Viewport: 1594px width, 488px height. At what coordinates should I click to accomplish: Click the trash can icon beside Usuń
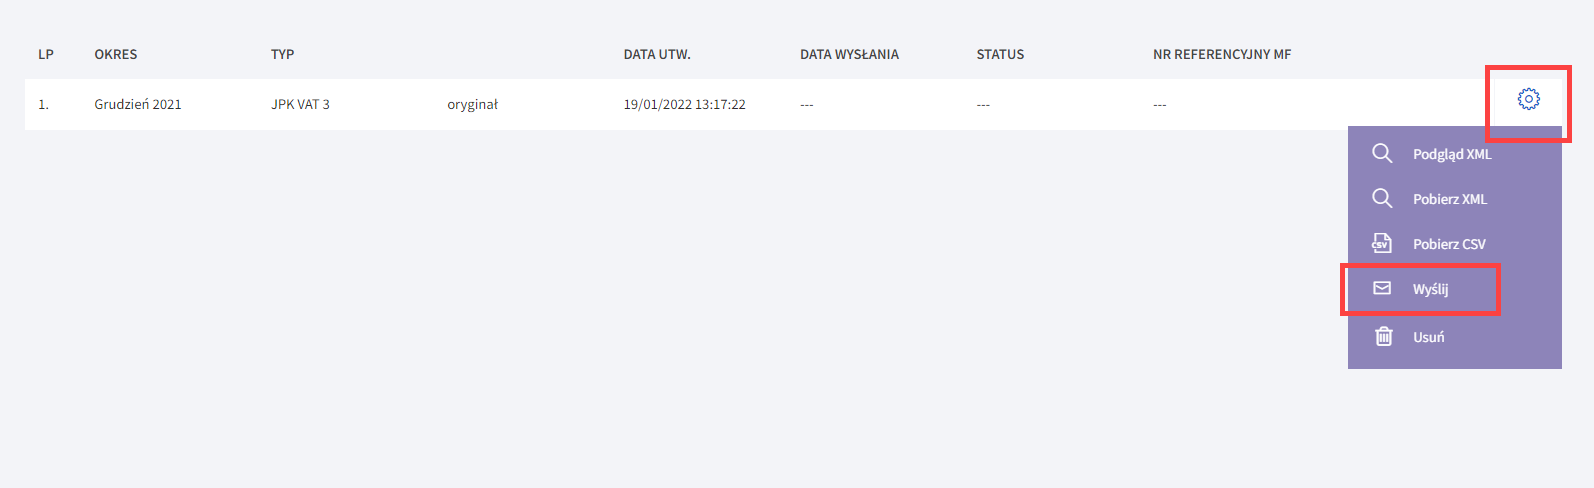(x=1383, y=336)
